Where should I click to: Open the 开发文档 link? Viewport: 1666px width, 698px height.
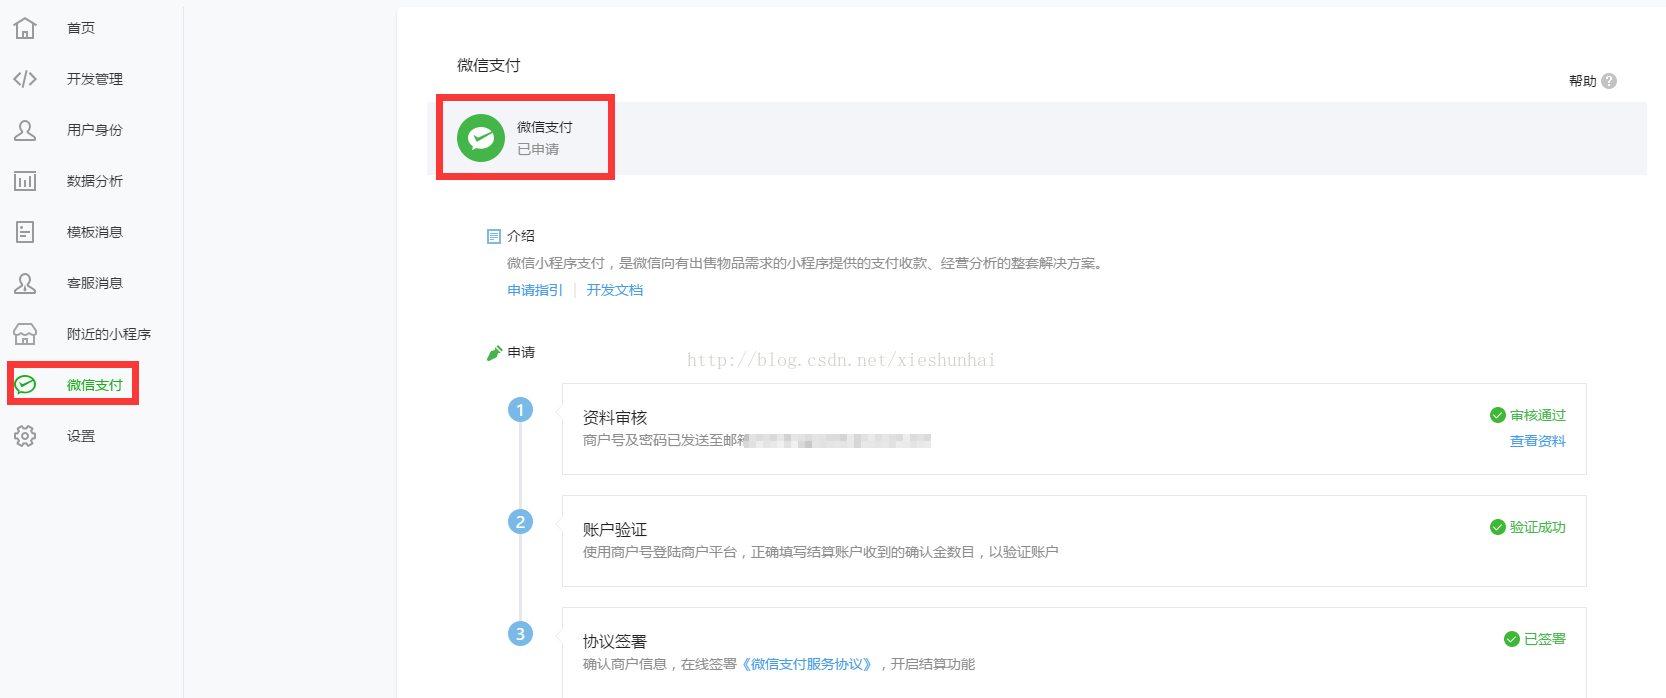(615, 290)
